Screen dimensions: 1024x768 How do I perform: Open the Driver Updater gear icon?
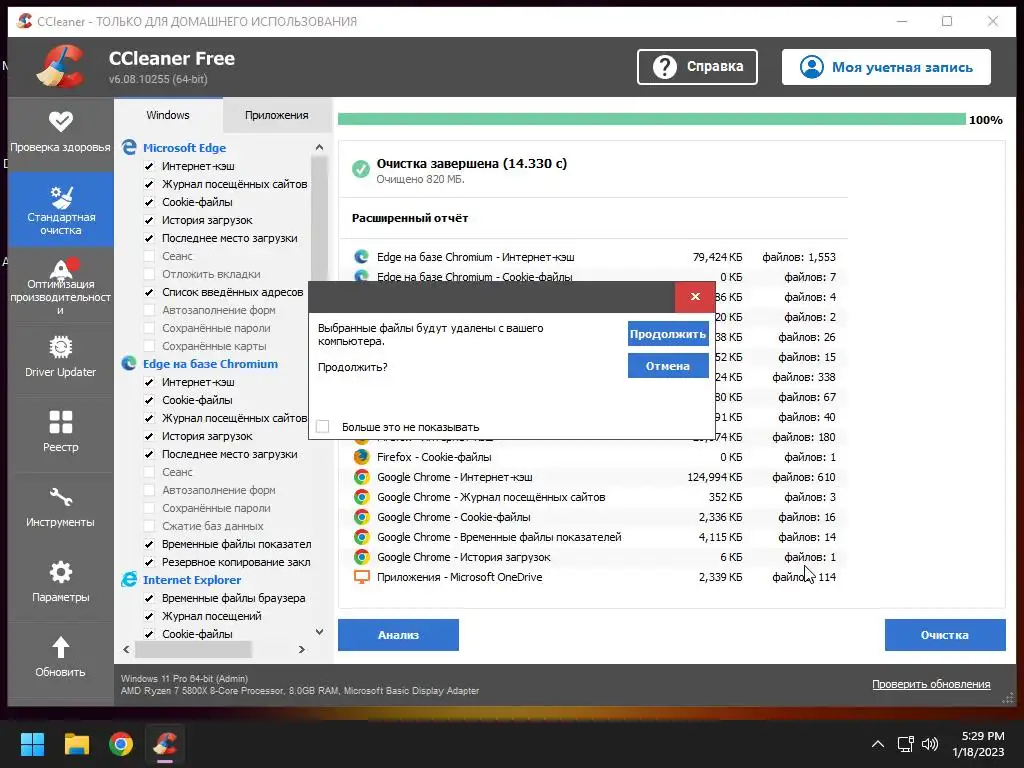pos(61,347)
